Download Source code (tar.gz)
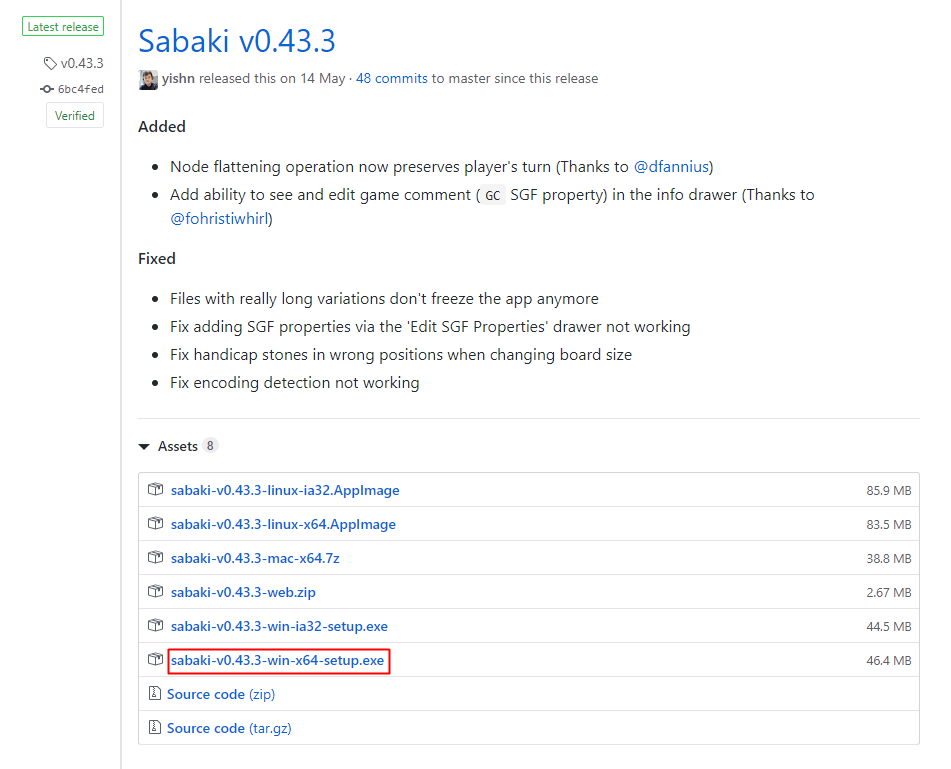 [x=229, y=728]
